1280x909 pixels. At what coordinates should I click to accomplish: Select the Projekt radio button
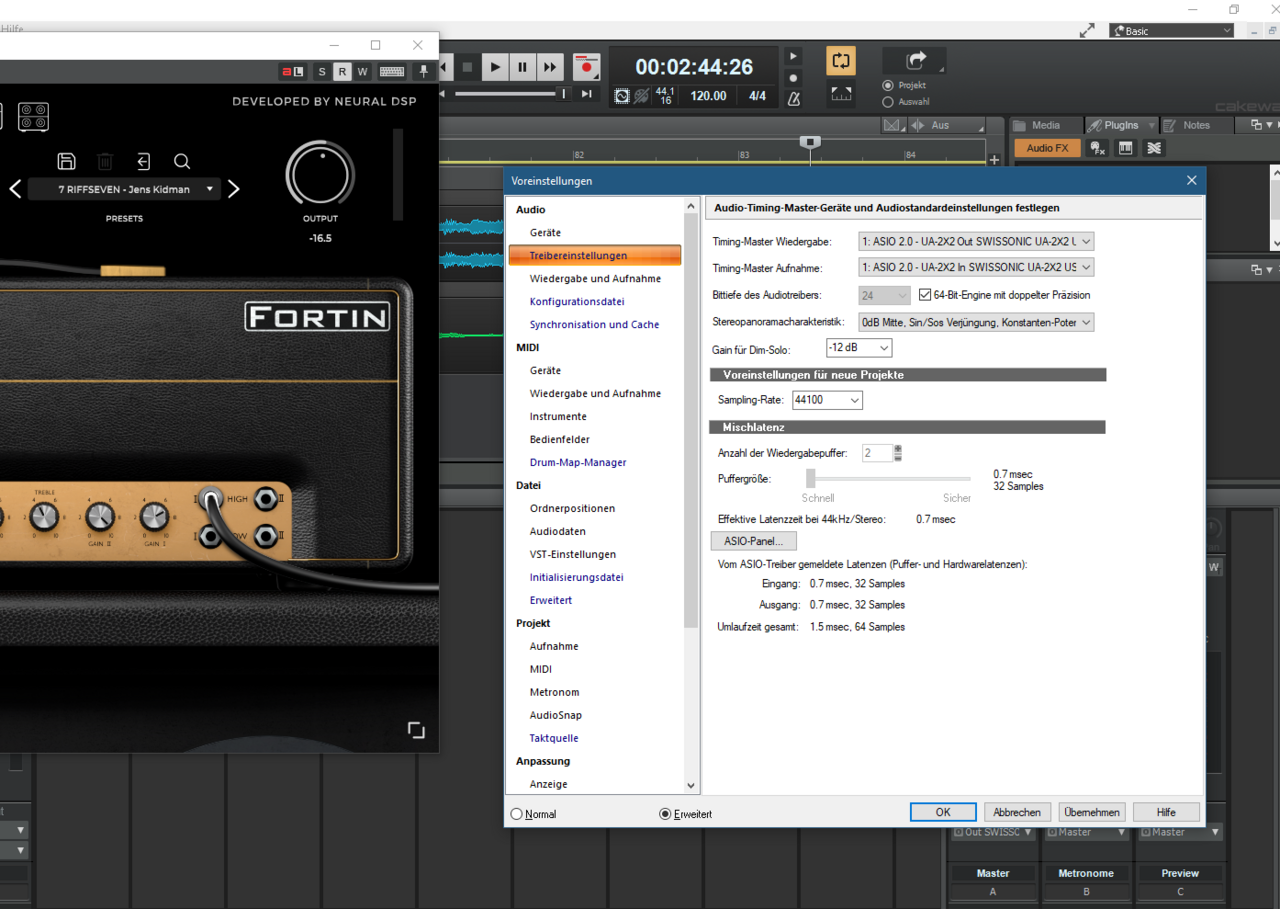click(x=888, y=85)
